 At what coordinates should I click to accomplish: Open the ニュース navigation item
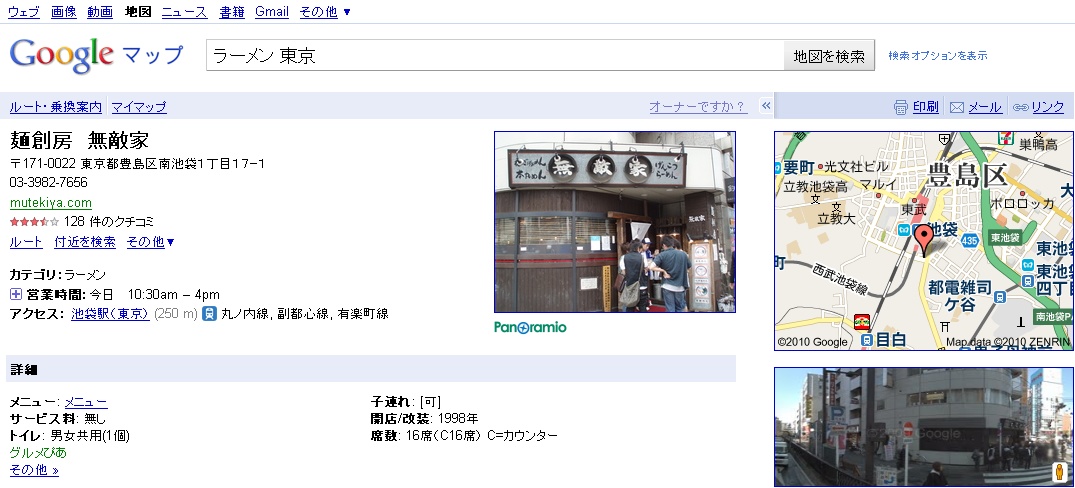[184, 12]
